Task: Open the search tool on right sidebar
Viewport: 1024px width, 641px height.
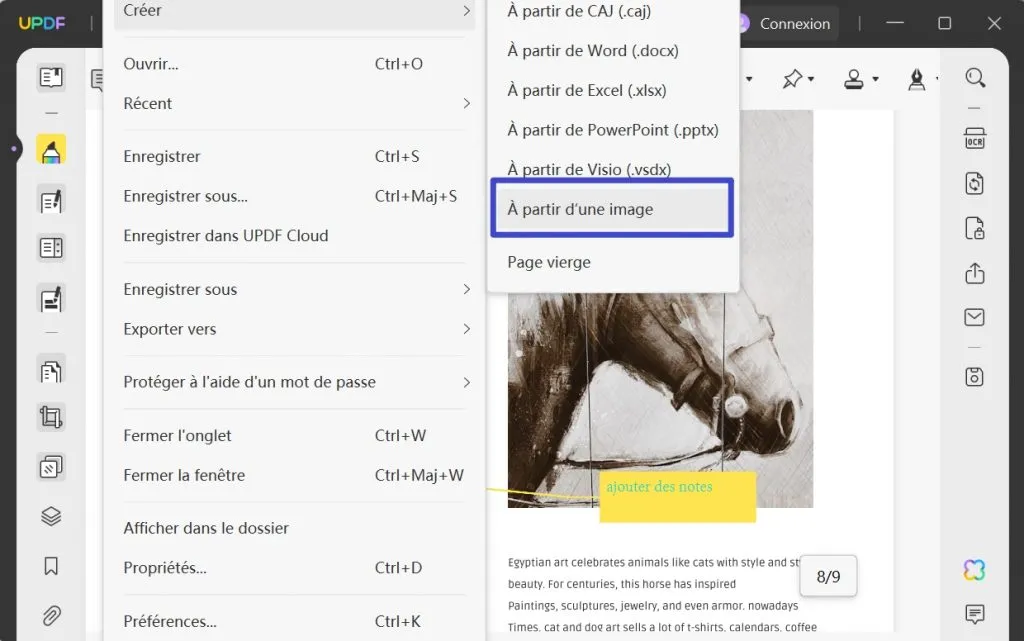Action: point(976,77)
